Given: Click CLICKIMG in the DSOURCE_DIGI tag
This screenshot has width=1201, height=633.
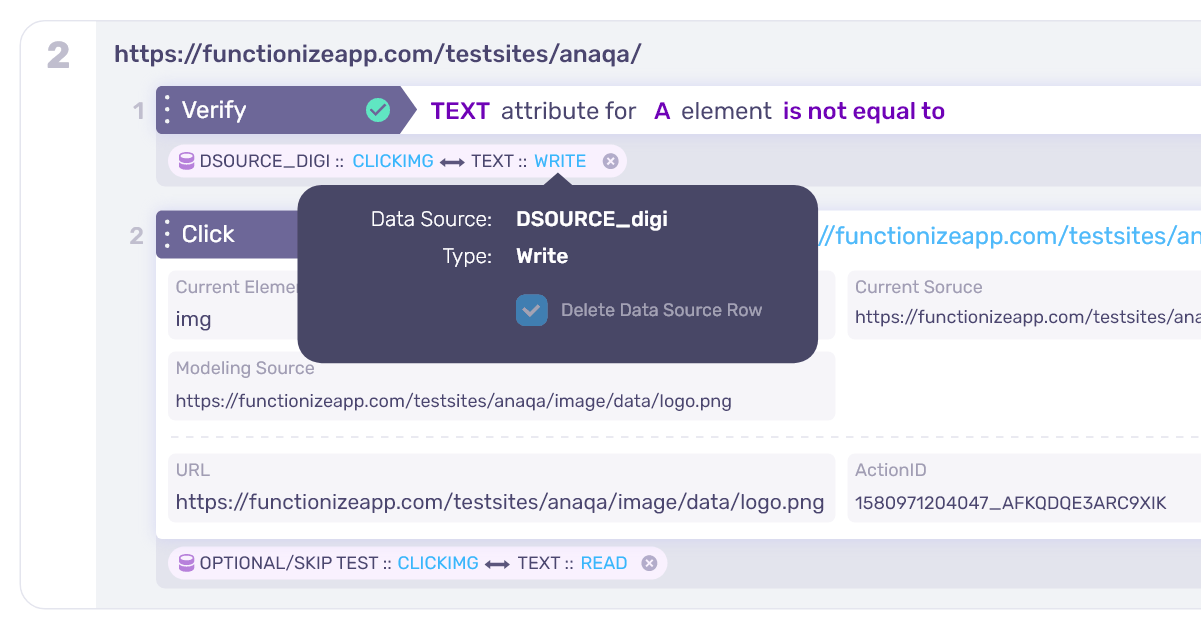Looking at the screenshot, I should (x=393, y=161).
